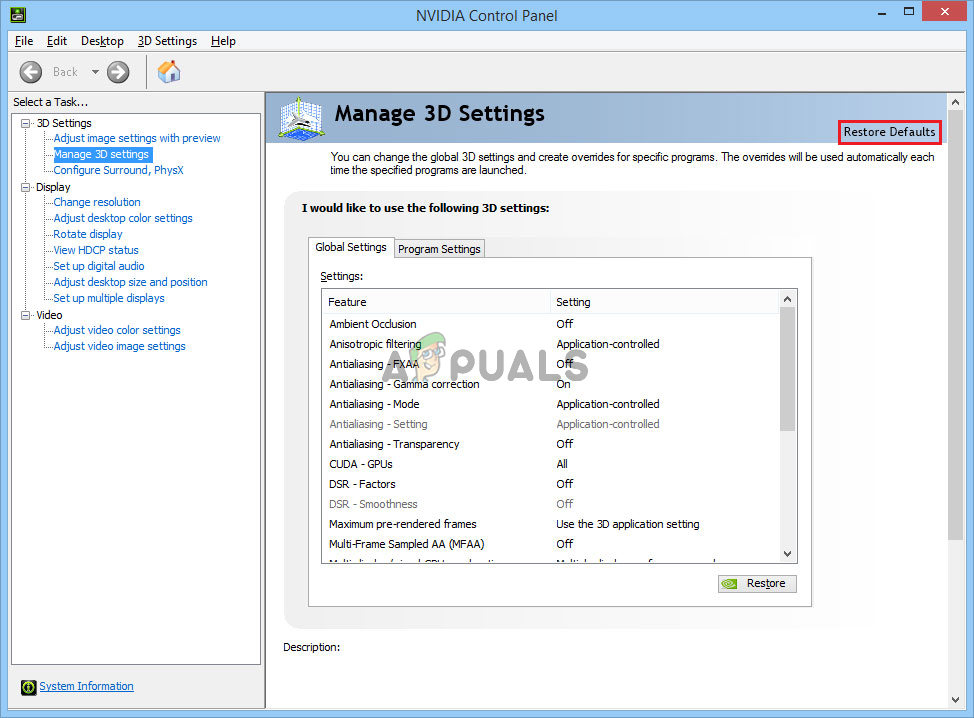Open the System Information link
Image resolution: width=974 pixels, height=718 pixels.
point(86,686)
